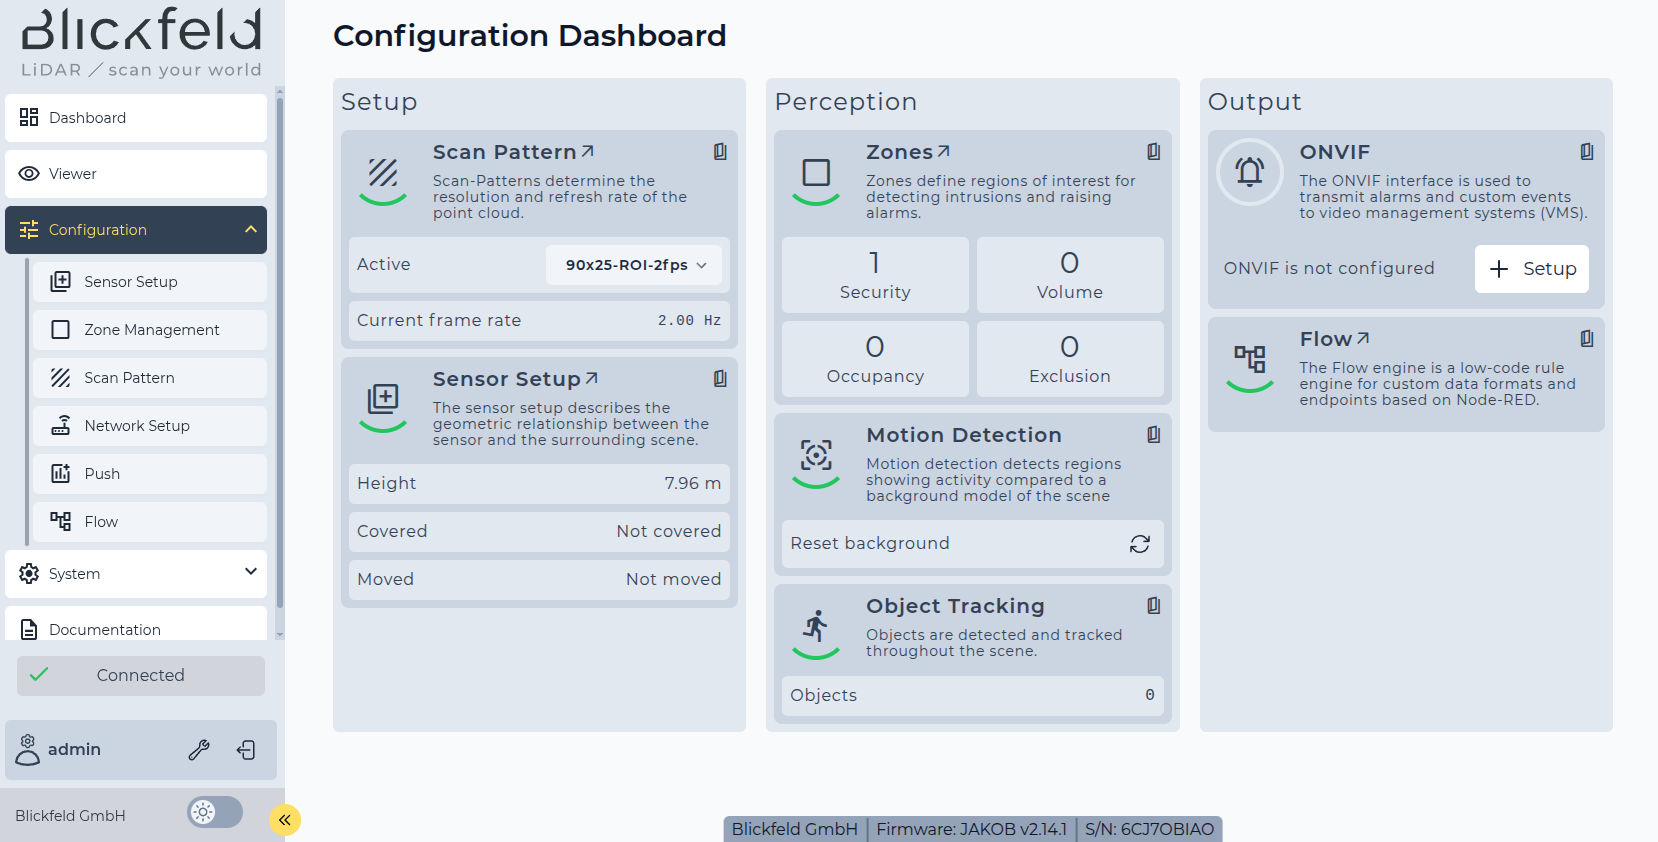Click the ONVIF Setup button

[x=1531, y=269]
